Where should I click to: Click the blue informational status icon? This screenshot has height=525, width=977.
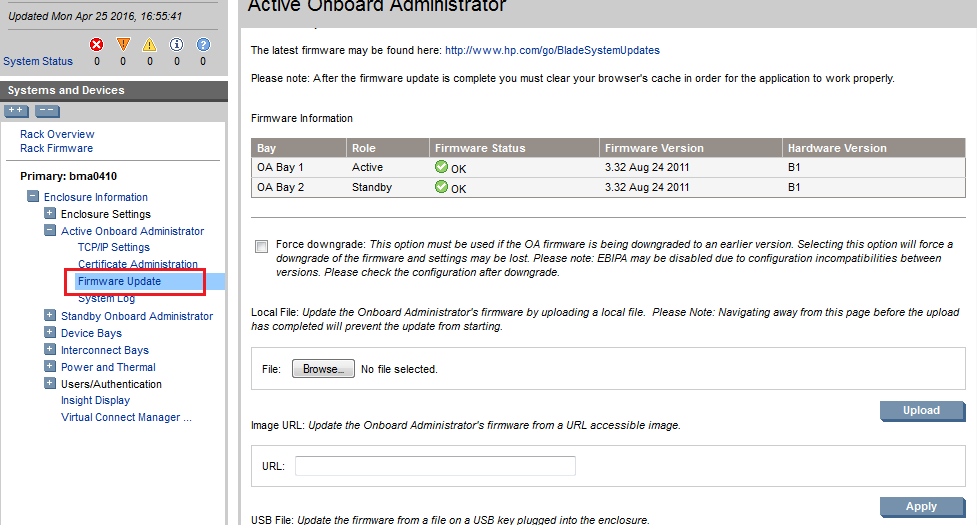point(177,44)
